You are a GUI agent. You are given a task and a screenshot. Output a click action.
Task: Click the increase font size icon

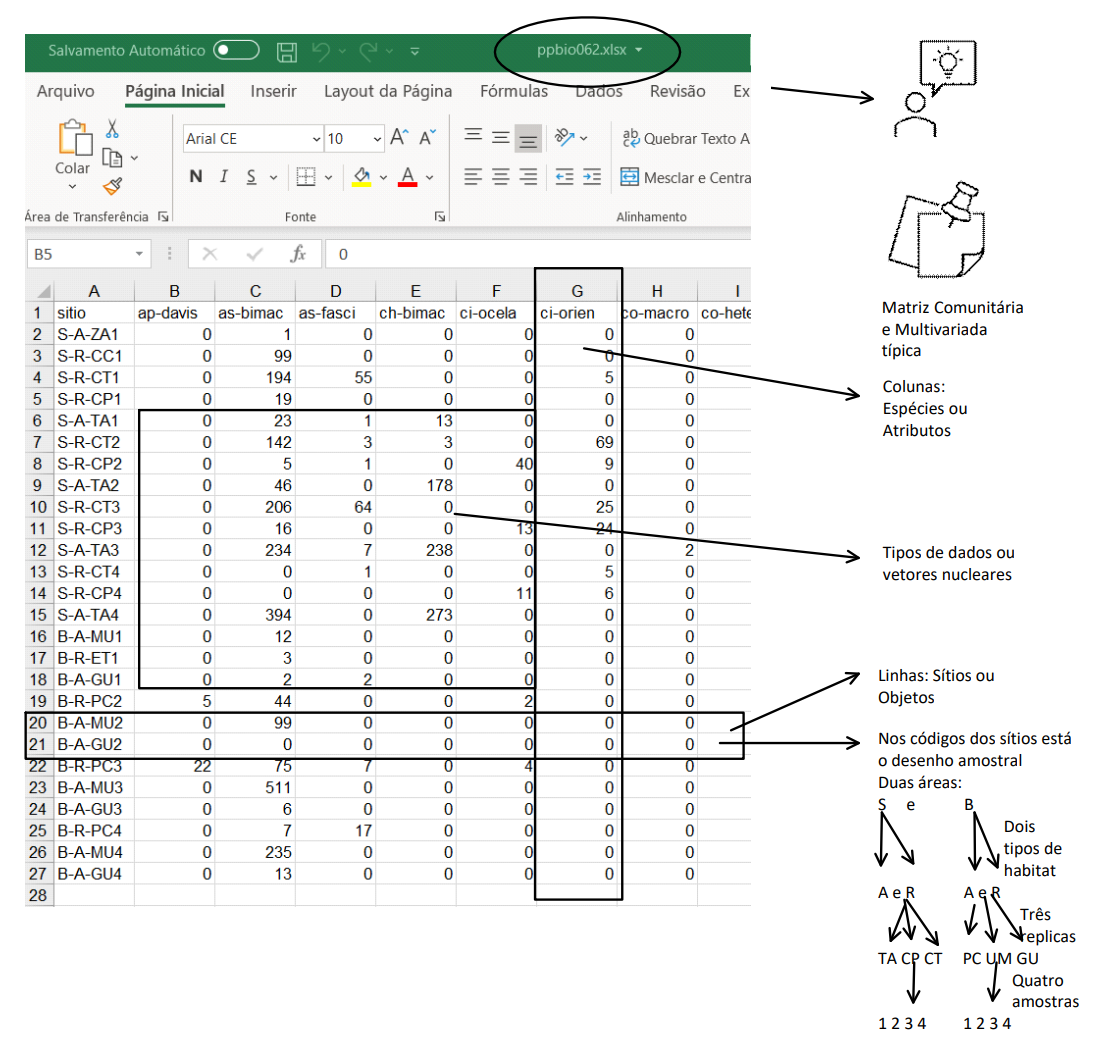[398, 138]
